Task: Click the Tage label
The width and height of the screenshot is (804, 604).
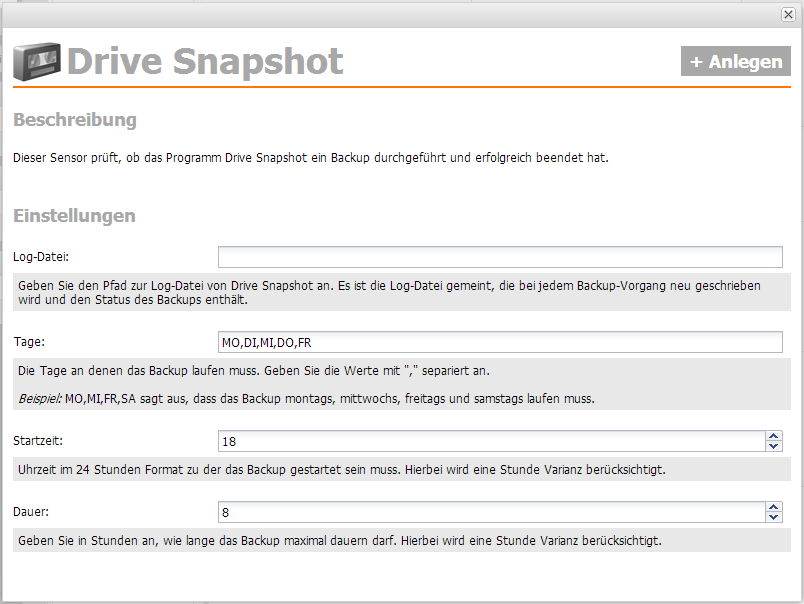Action: (30, 342)
